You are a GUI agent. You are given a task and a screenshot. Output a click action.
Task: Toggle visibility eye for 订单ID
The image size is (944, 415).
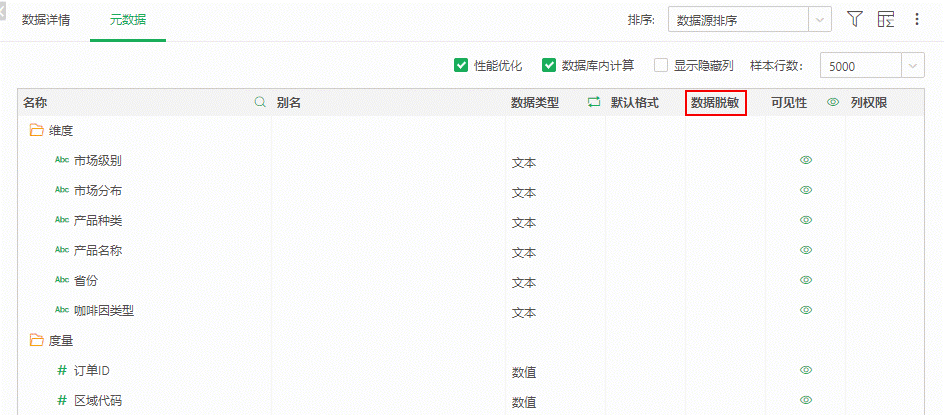pos(806,370)
